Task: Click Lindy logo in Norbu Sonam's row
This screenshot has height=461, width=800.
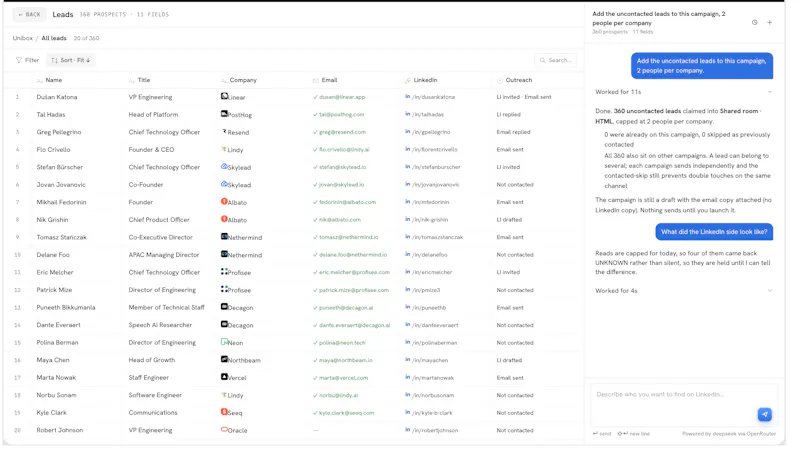Action: (x=224, y=395)
